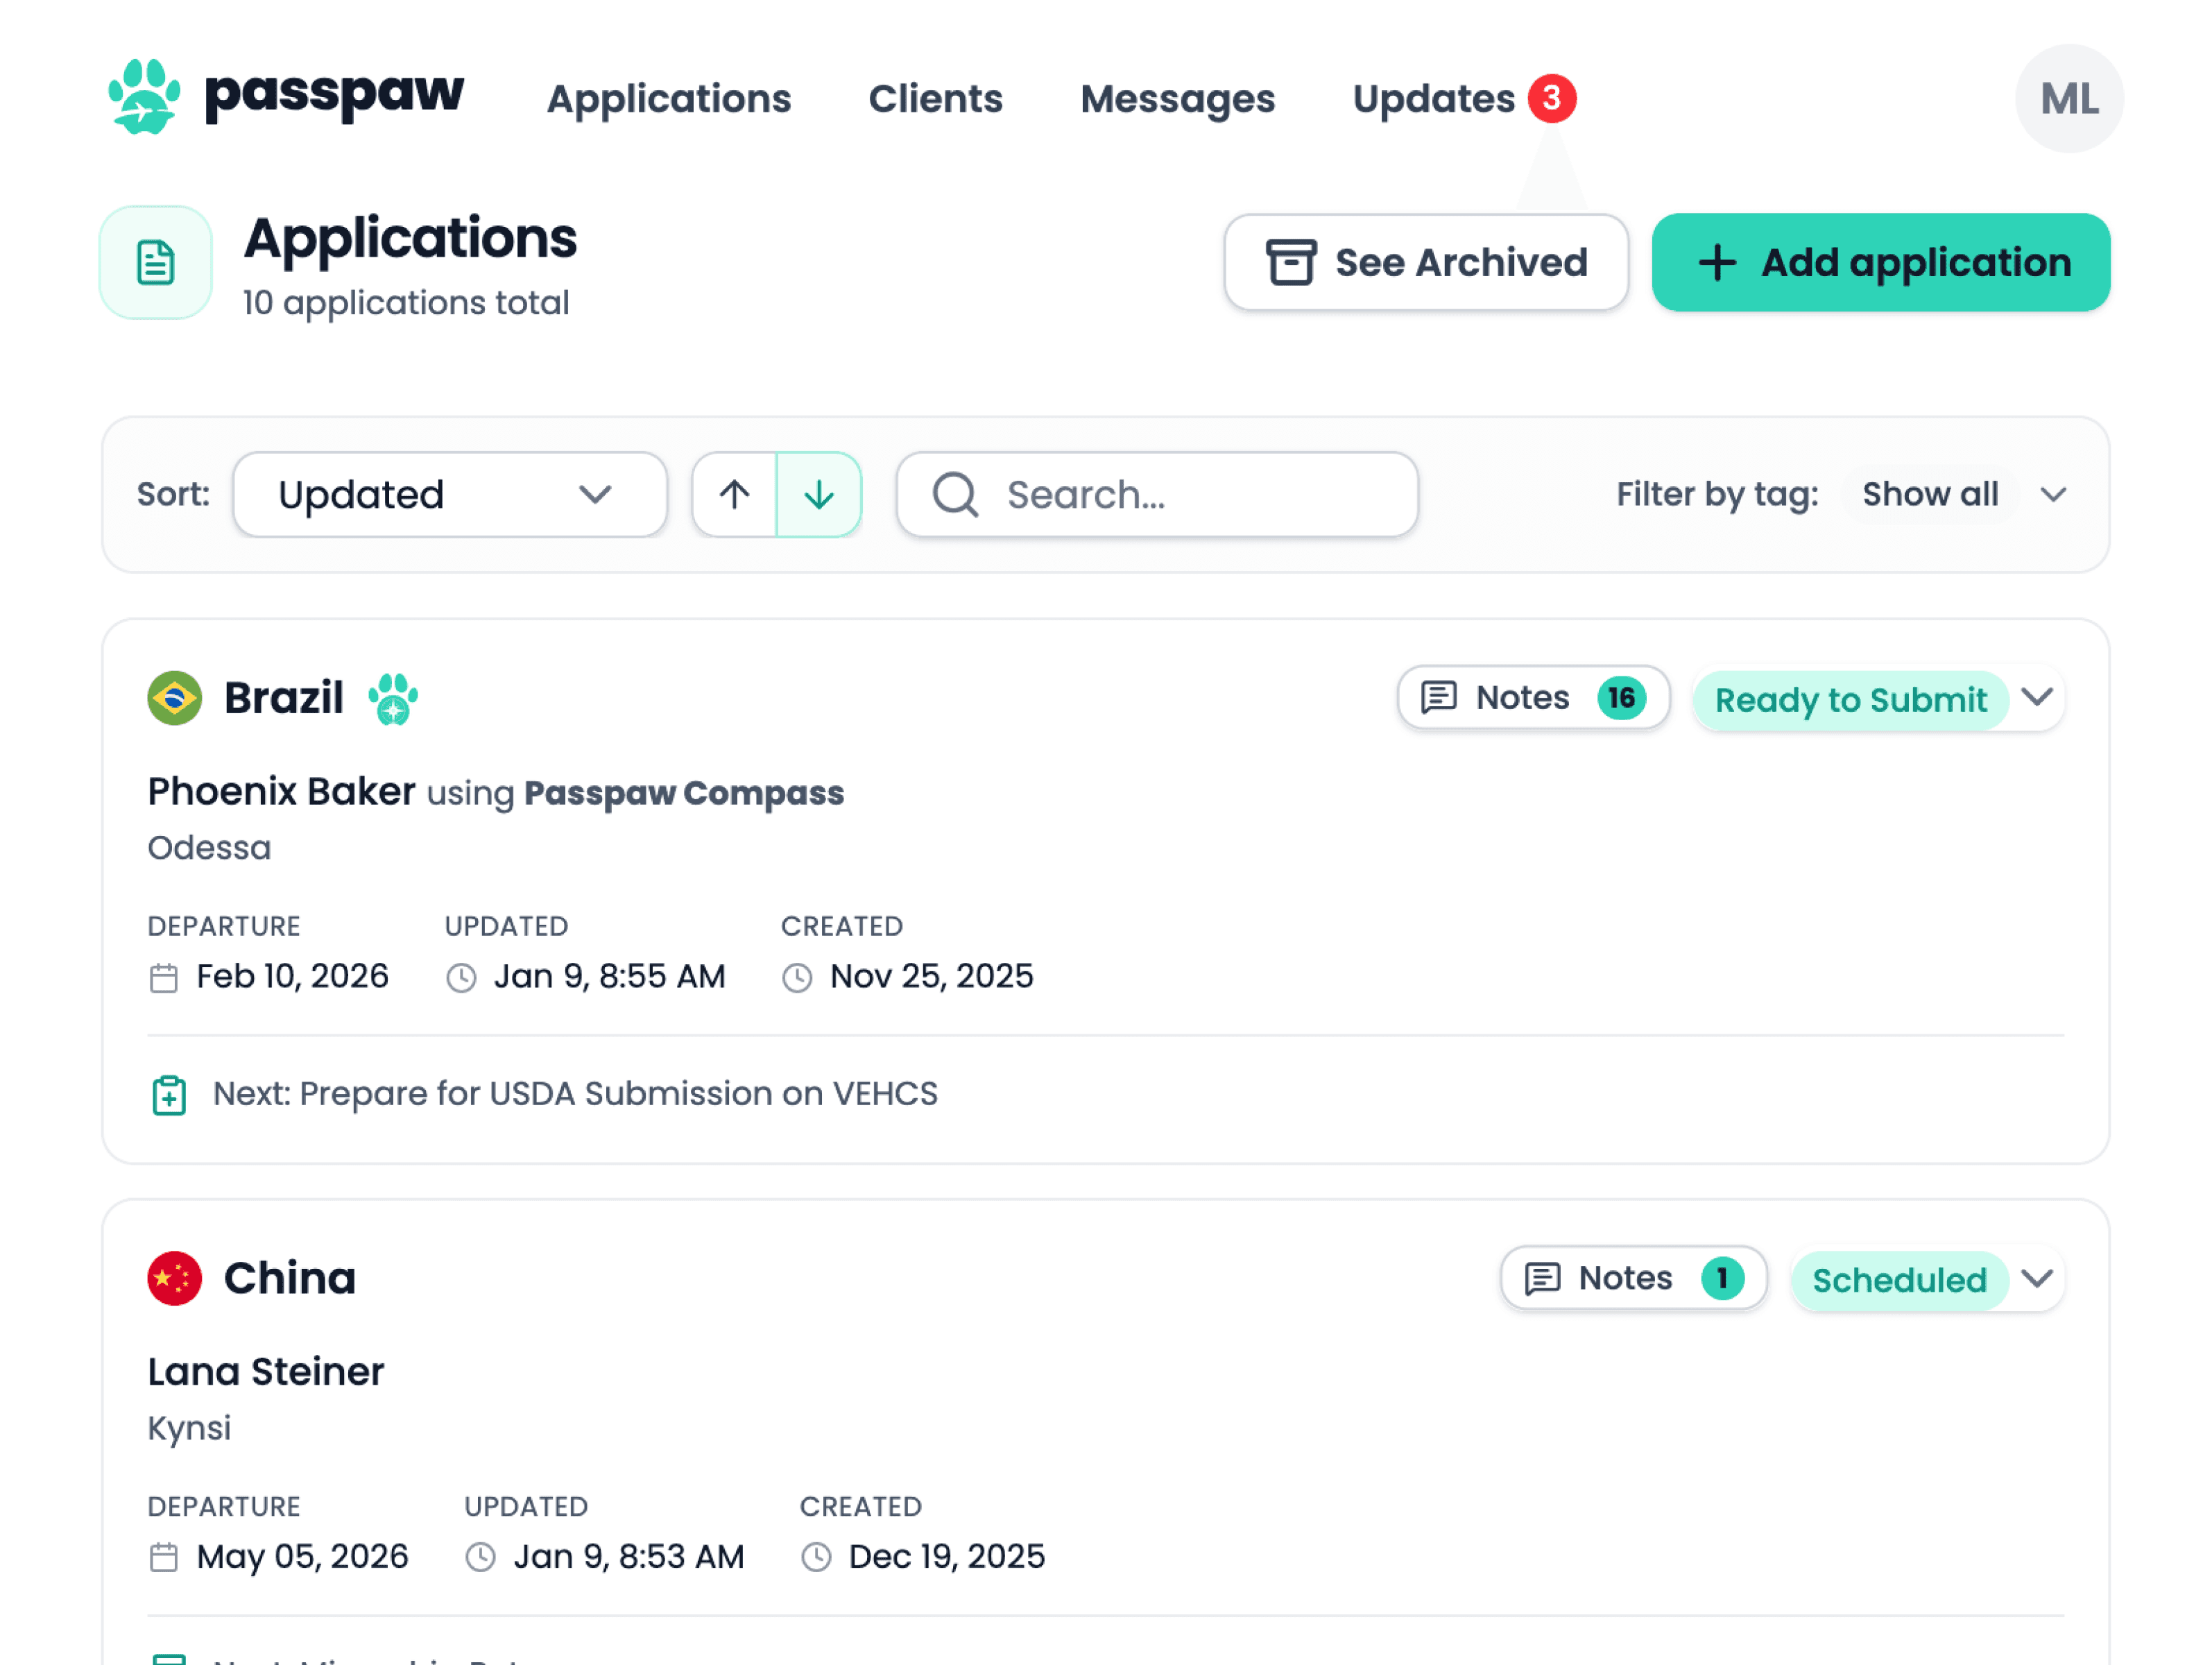
Task: Go to the Clients tab
Action: click(935, 99)
